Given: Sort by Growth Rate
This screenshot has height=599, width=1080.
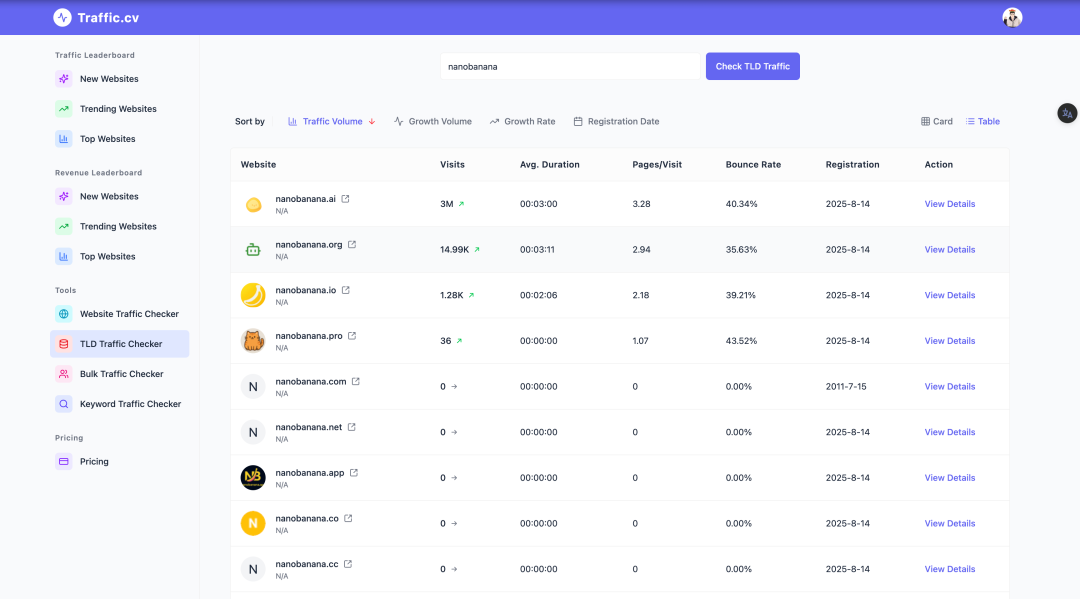Looking at the screenshot, I should point(522,121).
